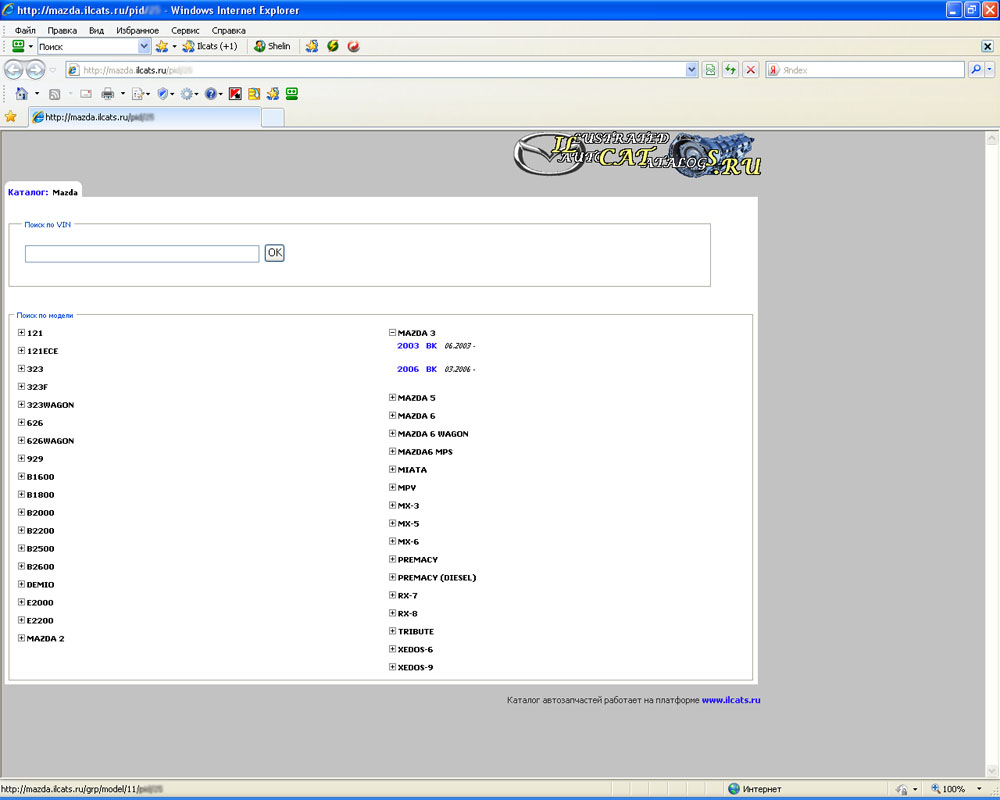Image resolution: width=1000 pixels, height=800 pixels.
Task: Click the Home icon in the toolbar
Action: [21, 94]
